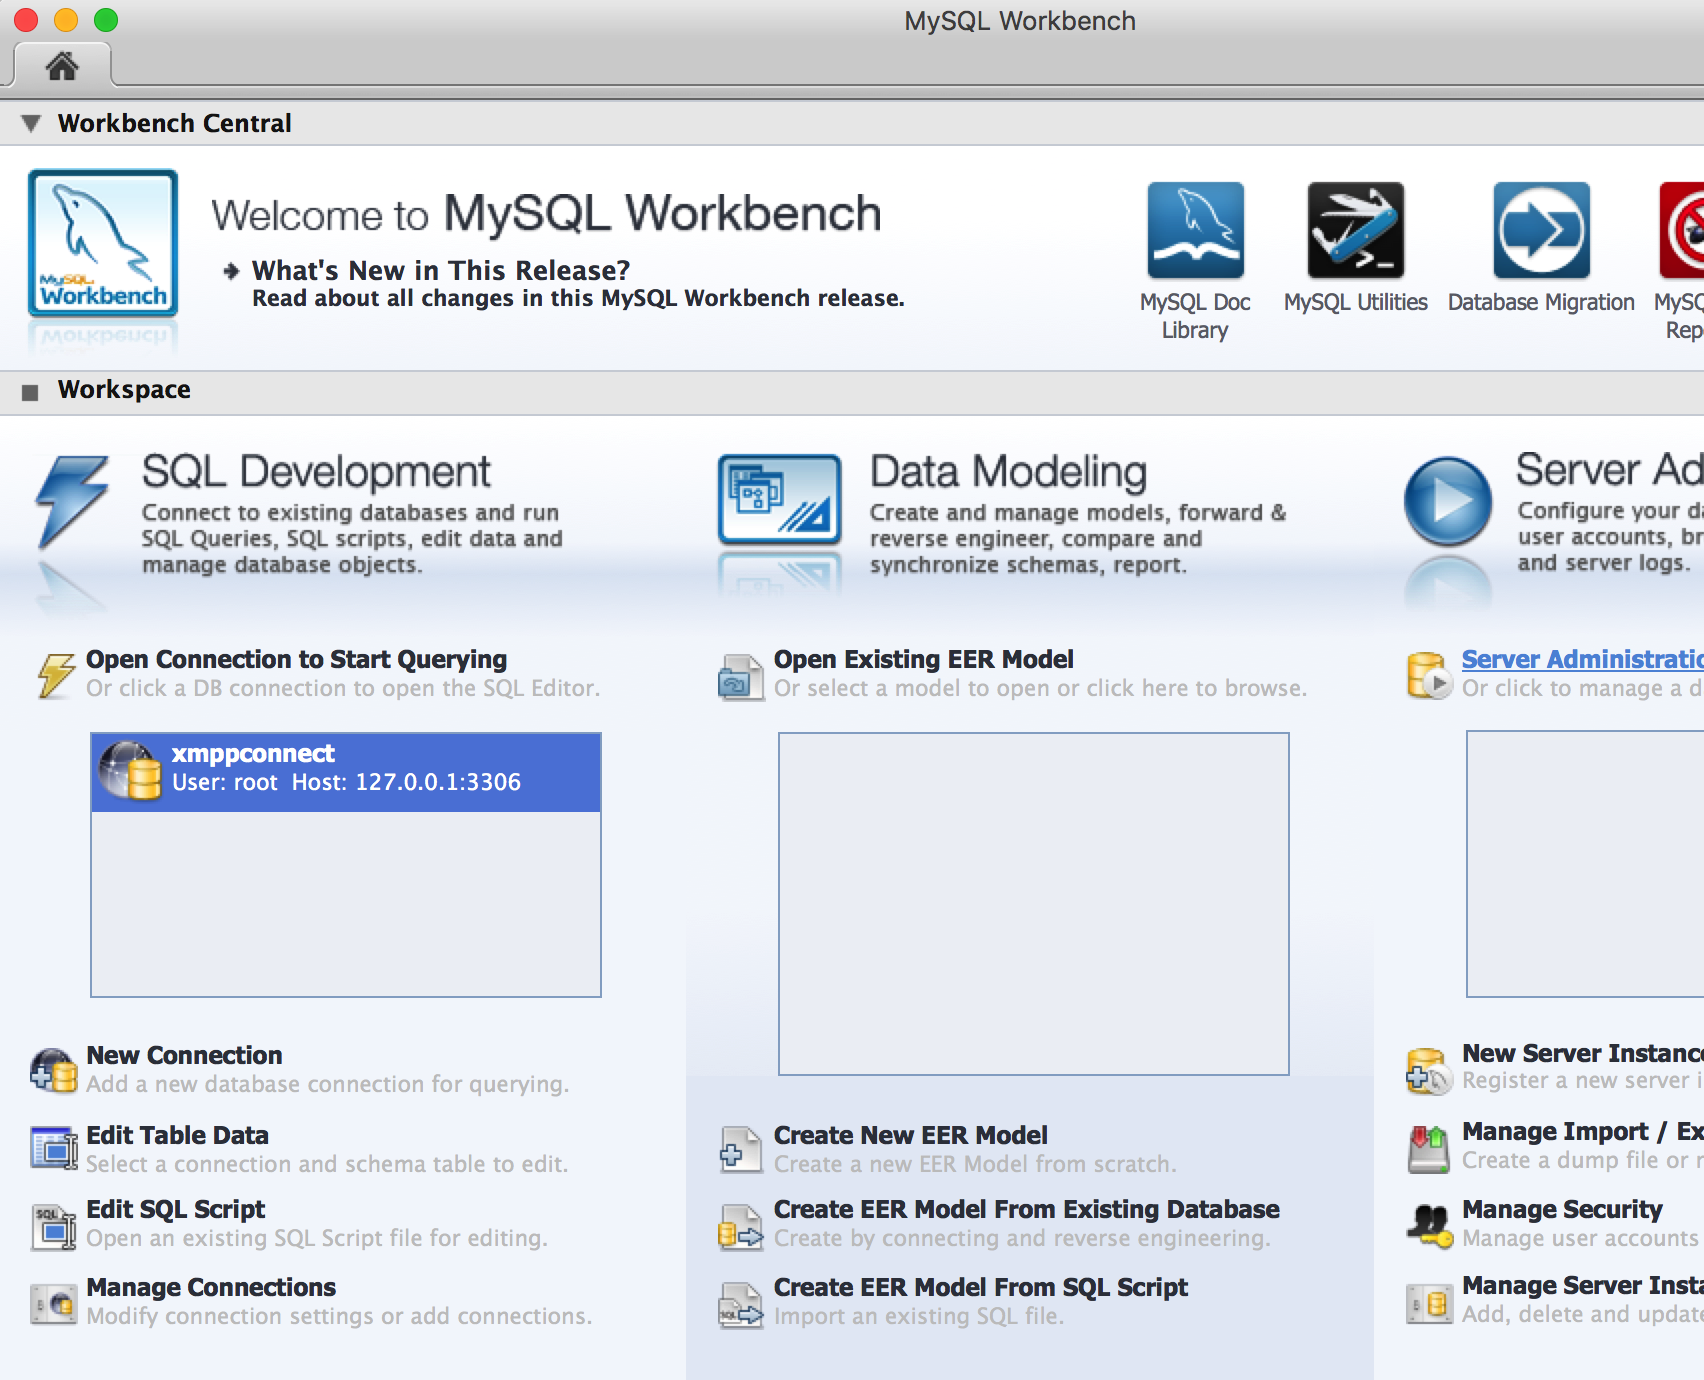Create EER Model From SQL Script
Viewport: 1704px width, 1380px height.
click(x=980, y=1287)
